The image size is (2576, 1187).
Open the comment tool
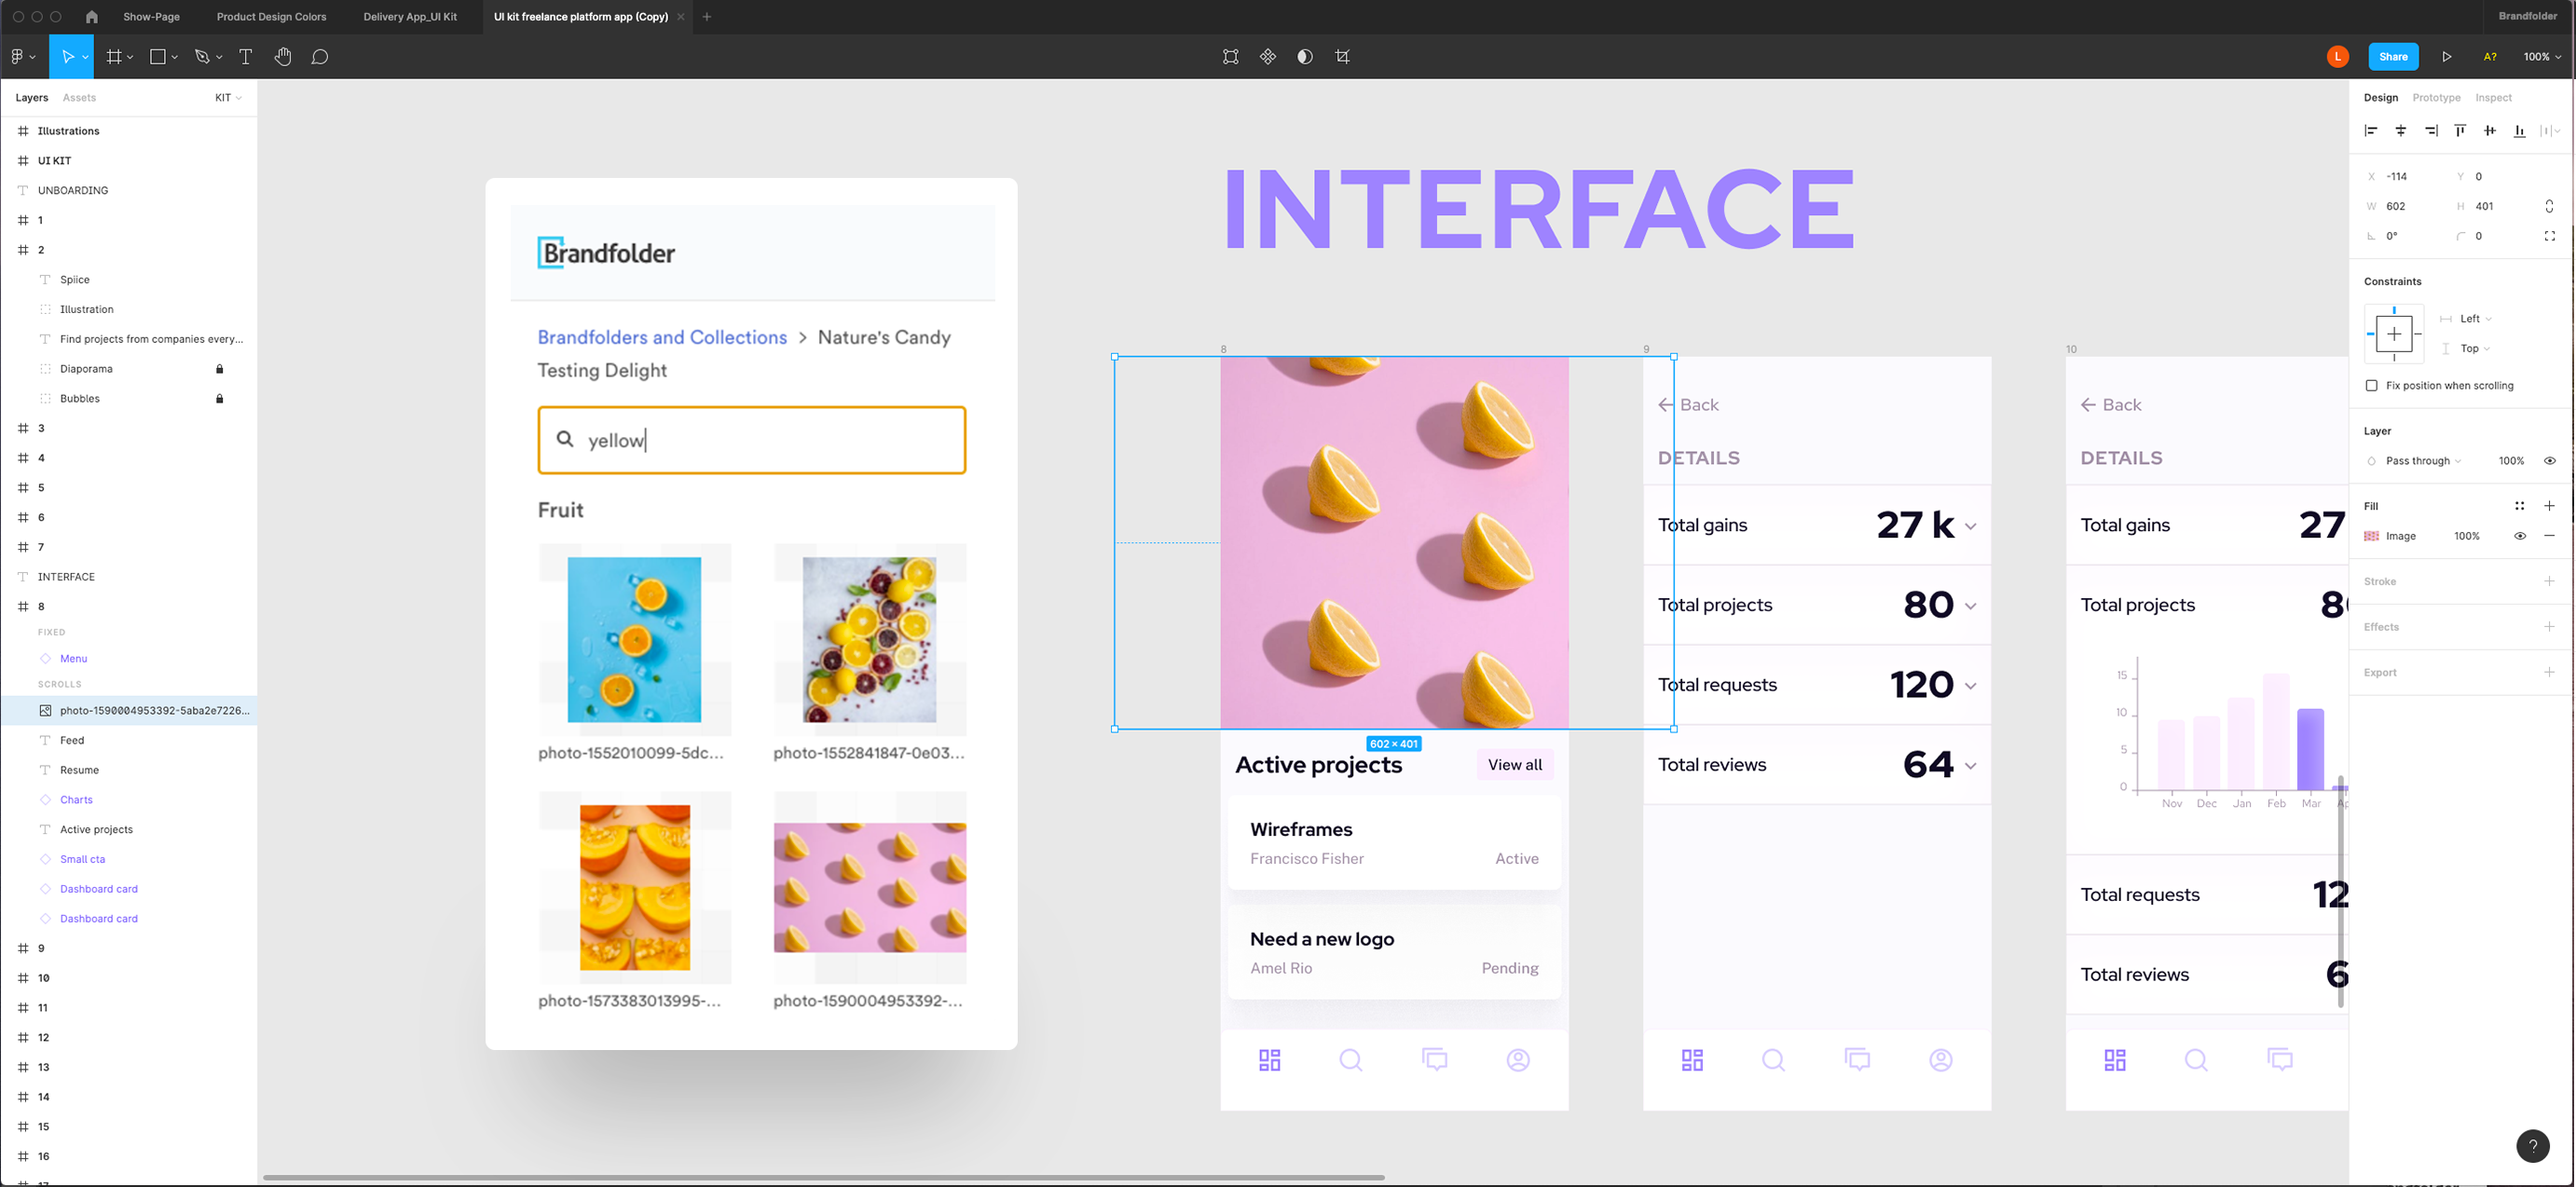(320, 56)
